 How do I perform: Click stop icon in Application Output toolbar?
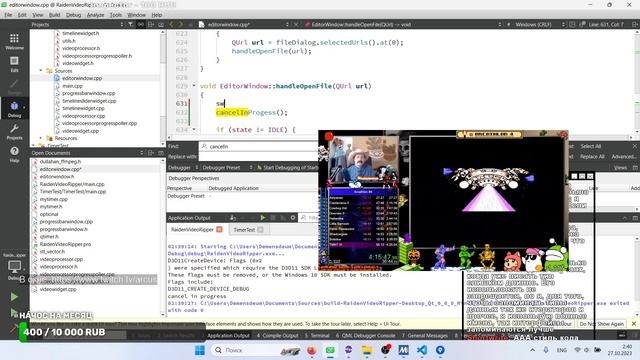(x=273, y=218)
